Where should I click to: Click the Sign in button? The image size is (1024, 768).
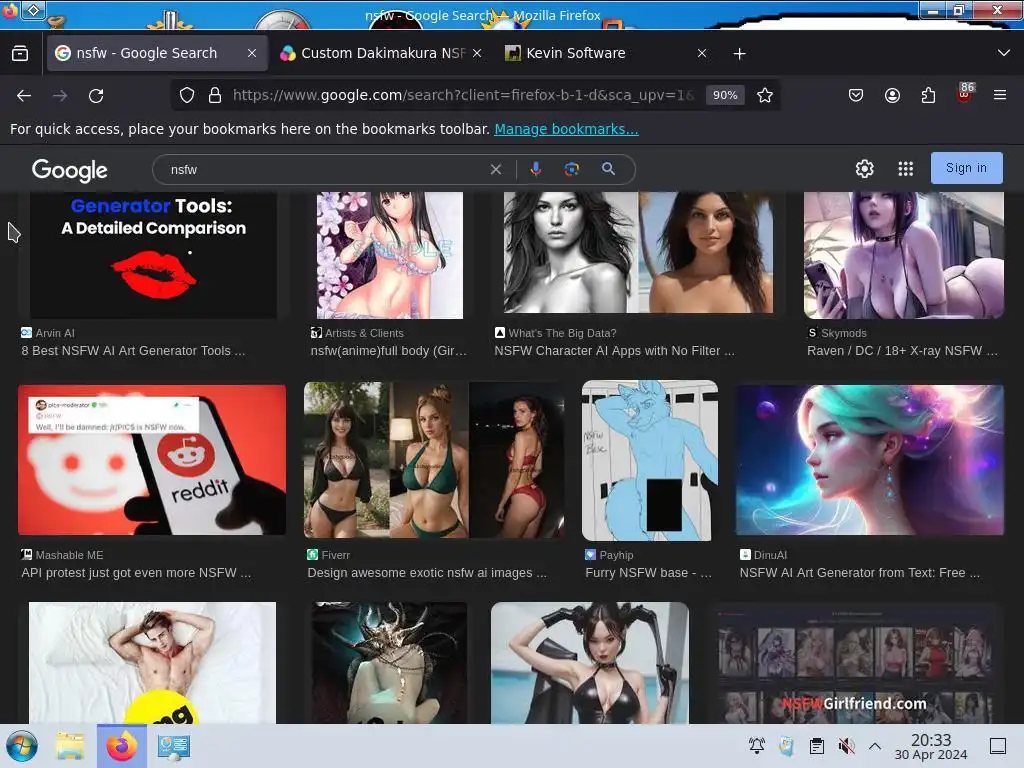pos(967,168)
